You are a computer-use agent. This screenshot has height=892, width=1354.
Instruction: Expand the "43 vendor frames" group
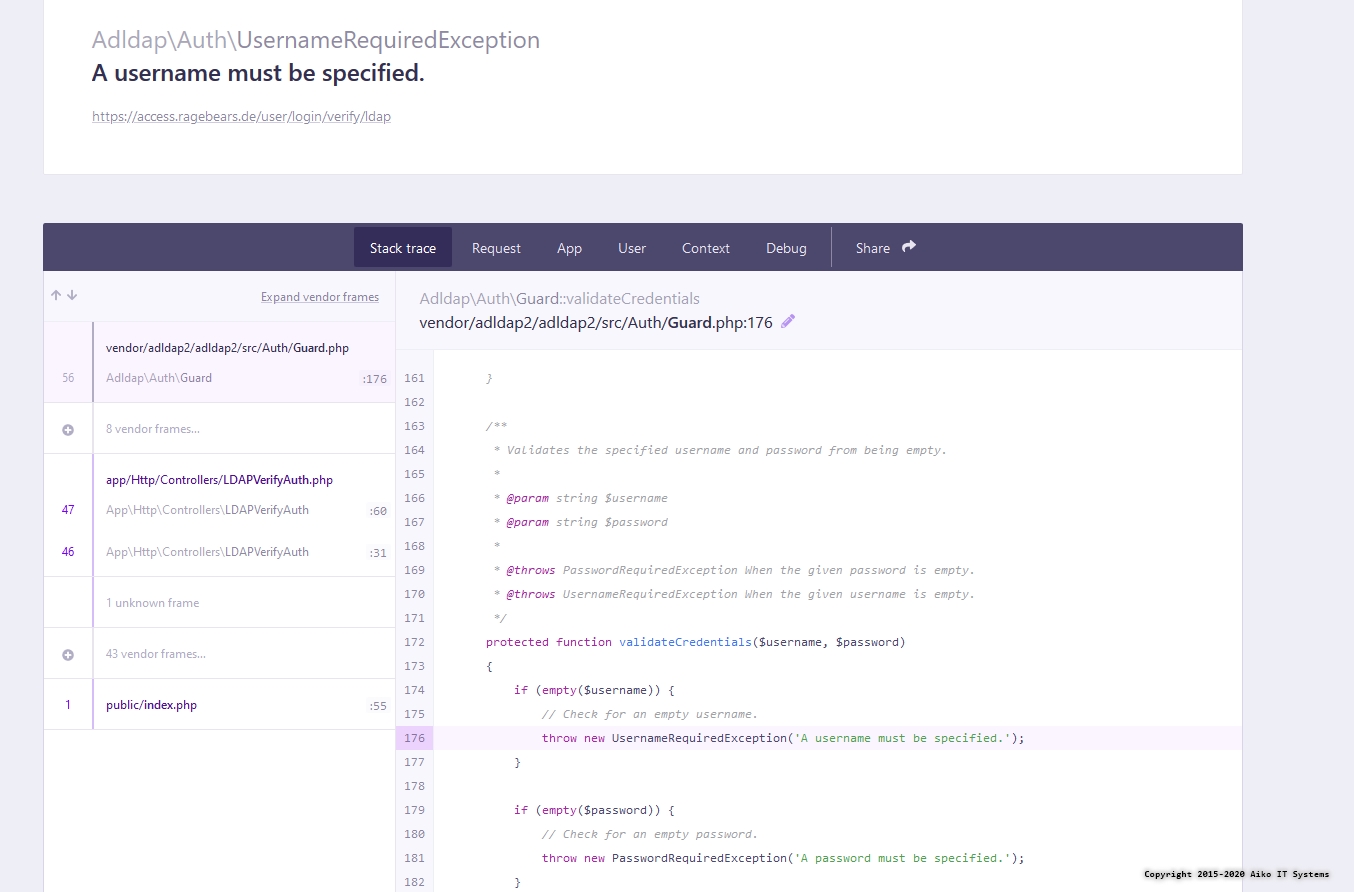(155, 652)
